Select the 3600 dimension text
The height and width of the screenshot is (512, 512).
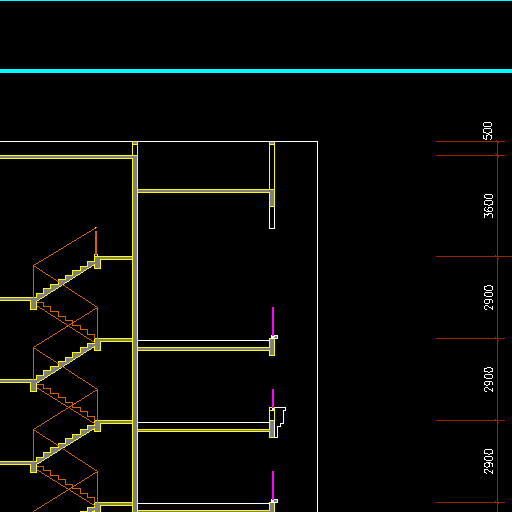point(488,206)
